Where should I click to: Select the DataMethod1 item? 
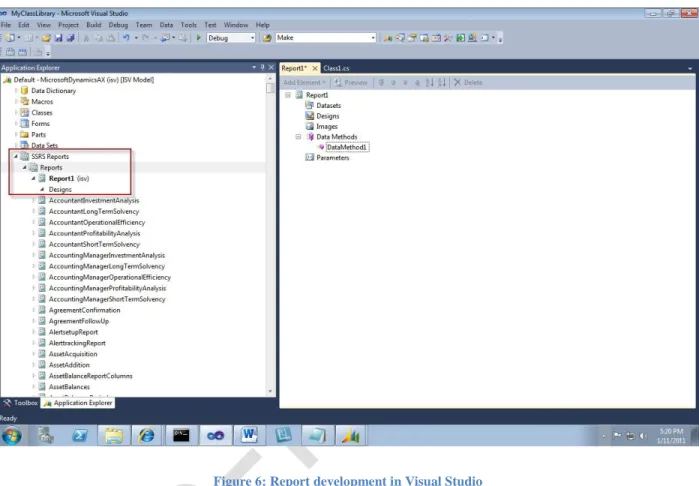[347, 147]
